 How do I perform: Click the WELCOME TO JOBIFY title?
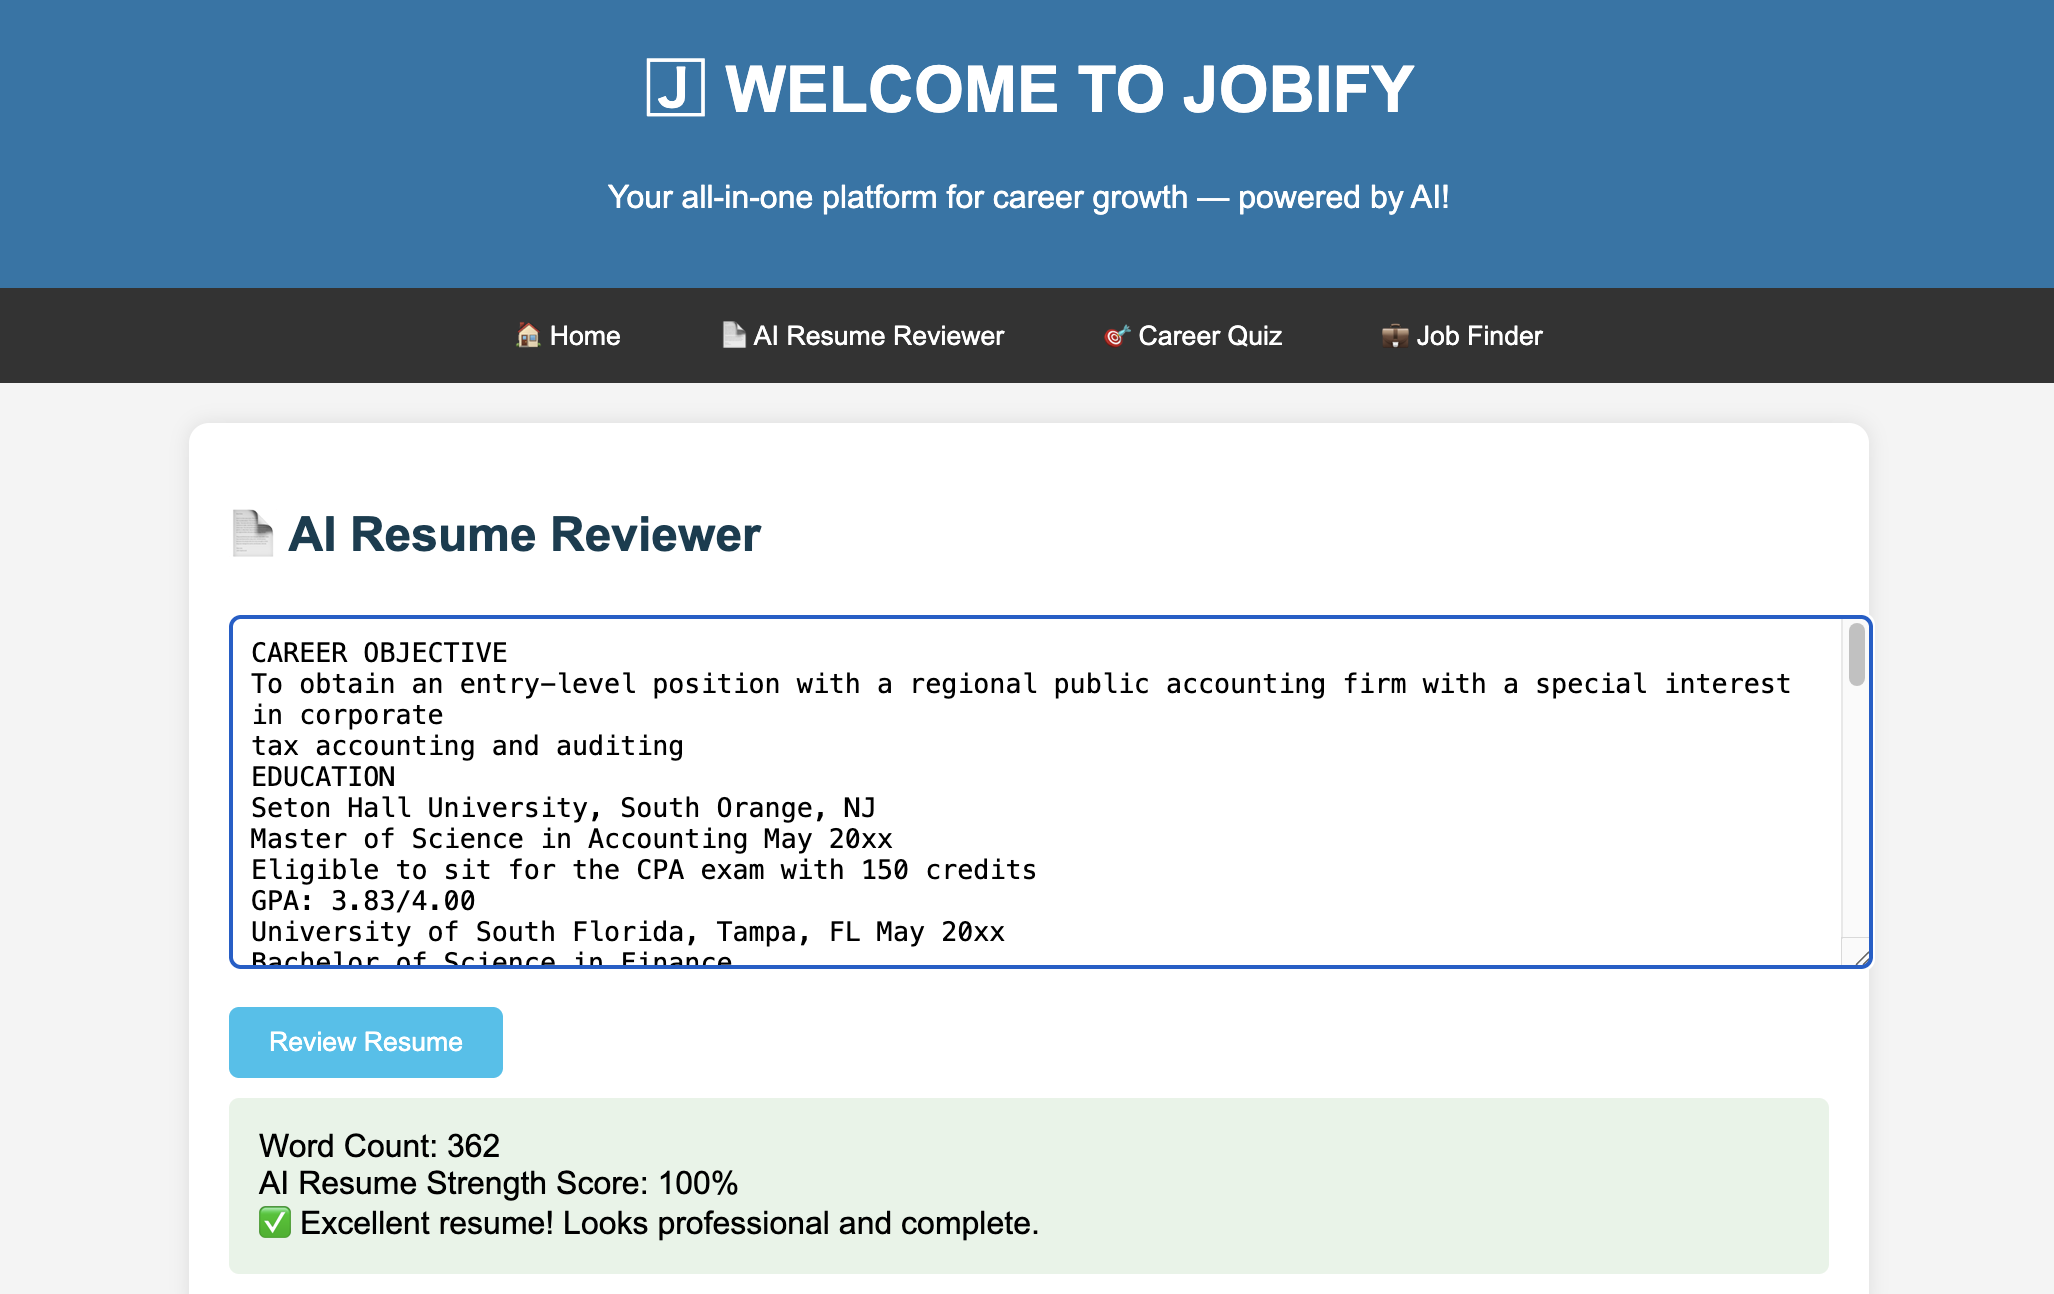tap(1068, 89)
